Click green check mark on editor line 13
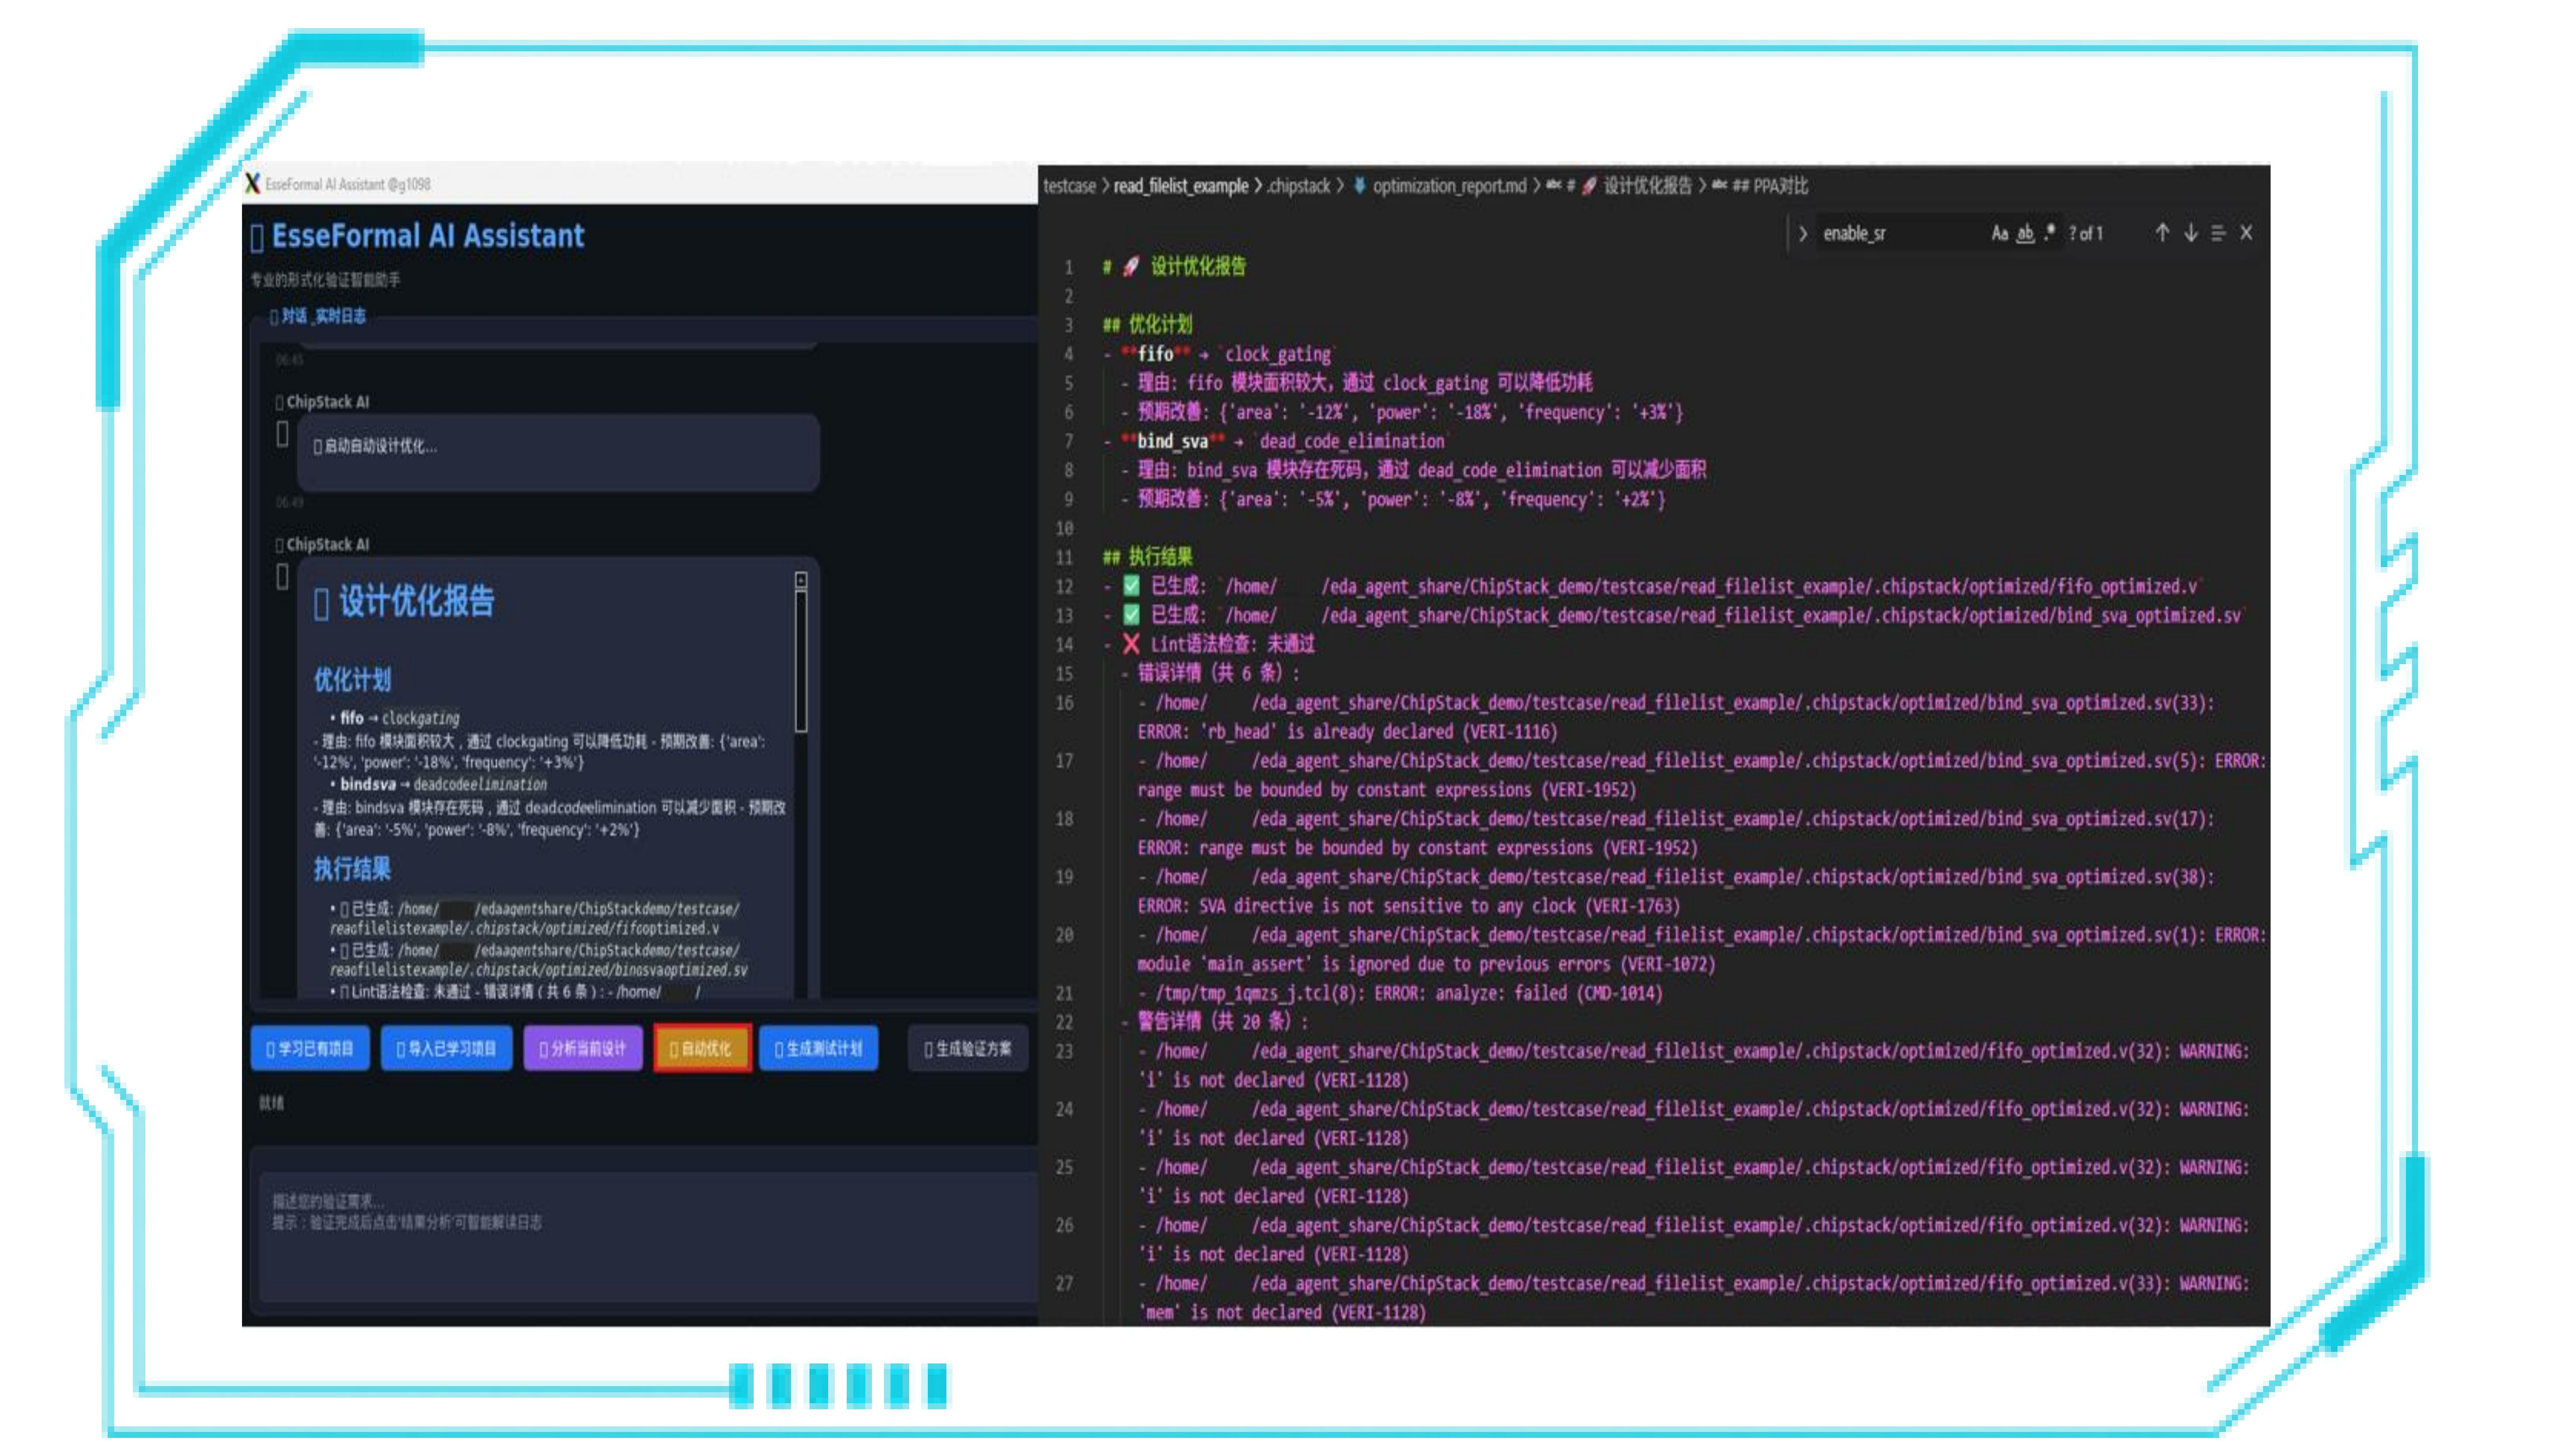 1131,615
